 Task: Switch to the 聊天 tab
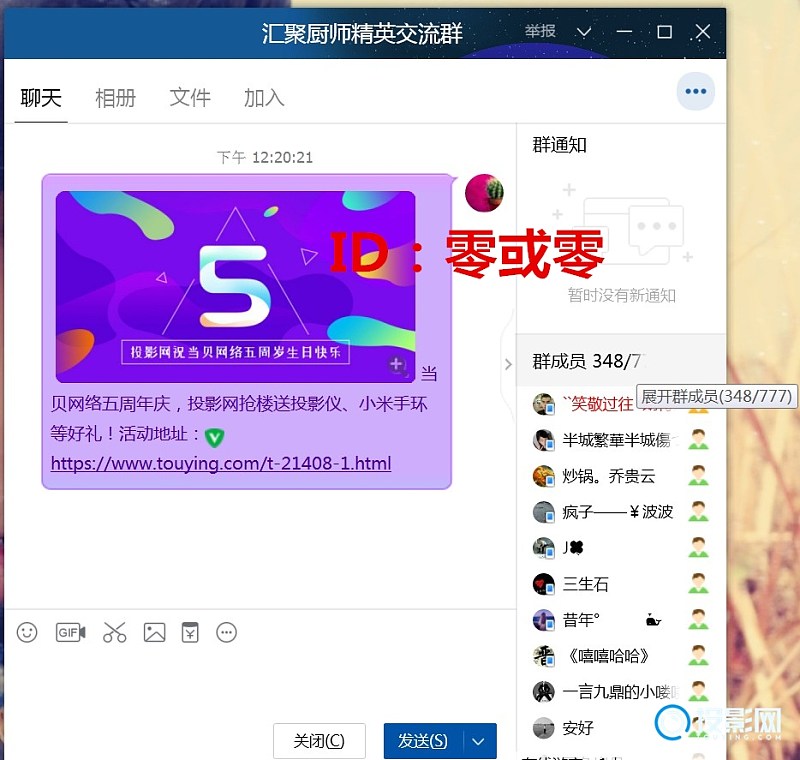point(41,98)
